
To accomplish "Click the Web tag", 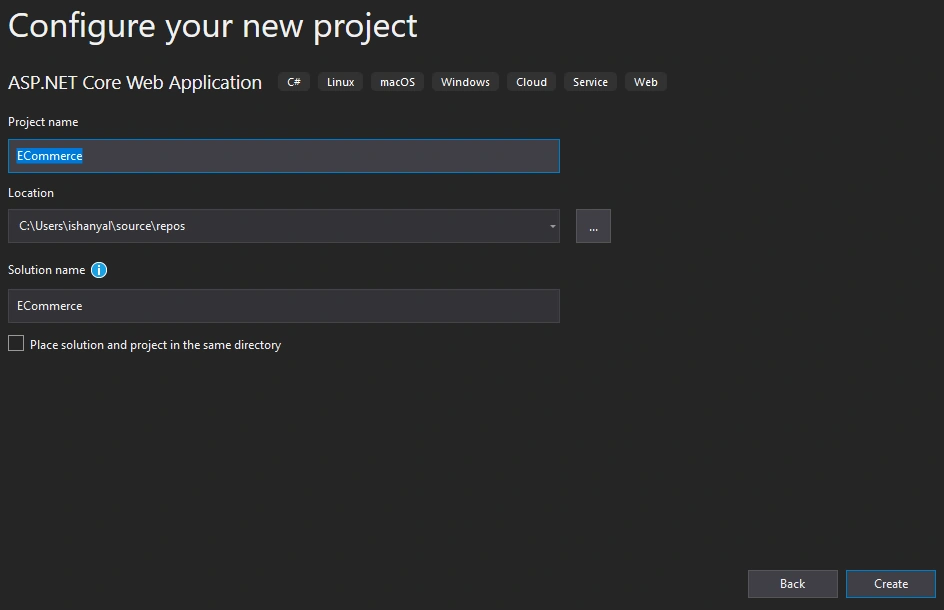I will [645, 82].
